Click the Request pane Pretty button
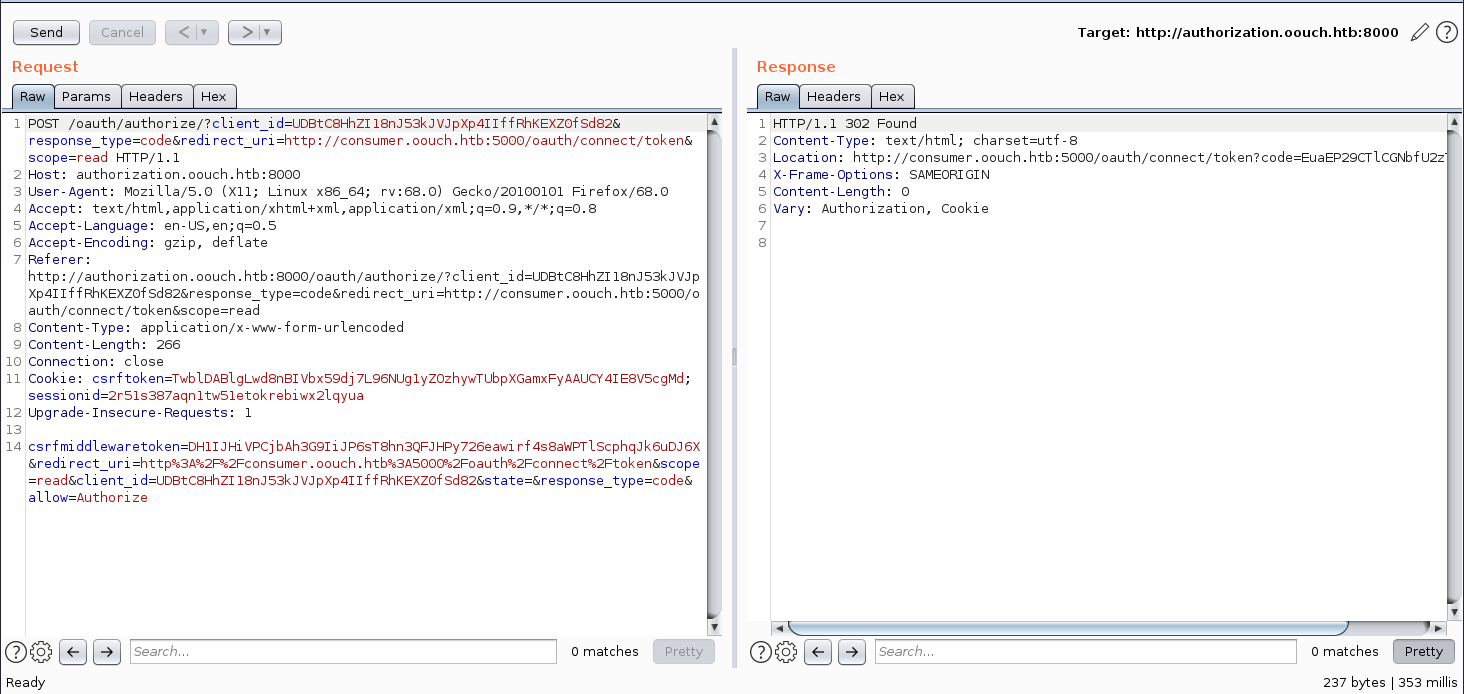The width and height of the screenshot is (1464, 694). [684, 652]
